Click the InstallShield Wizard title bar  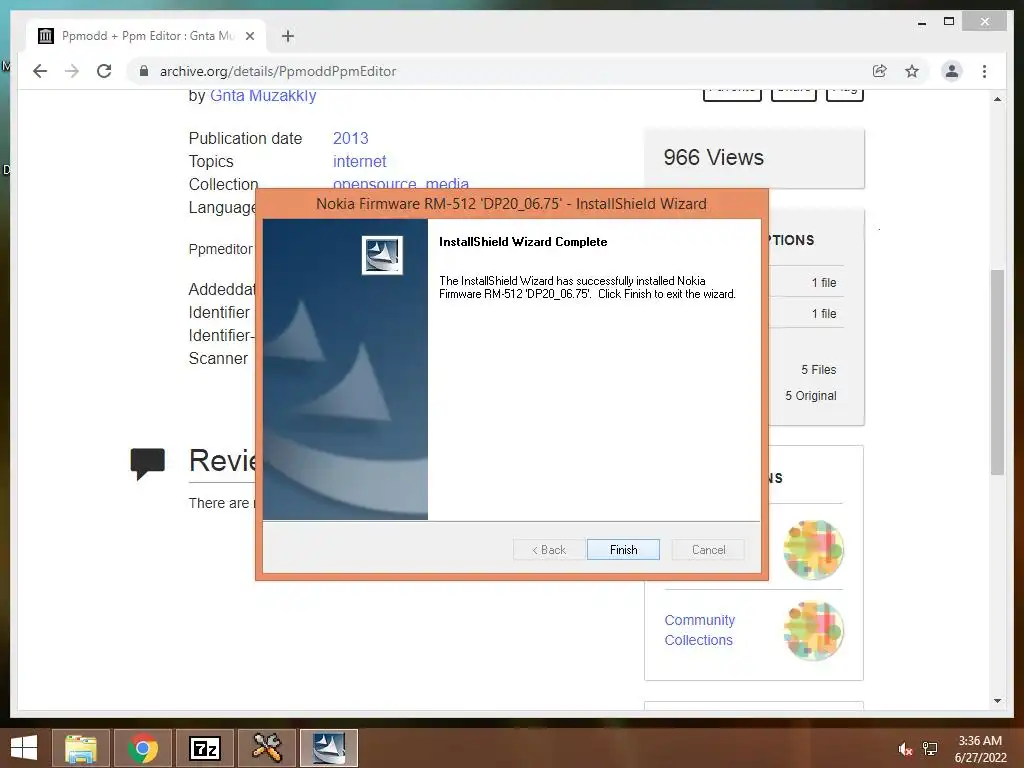511,204
